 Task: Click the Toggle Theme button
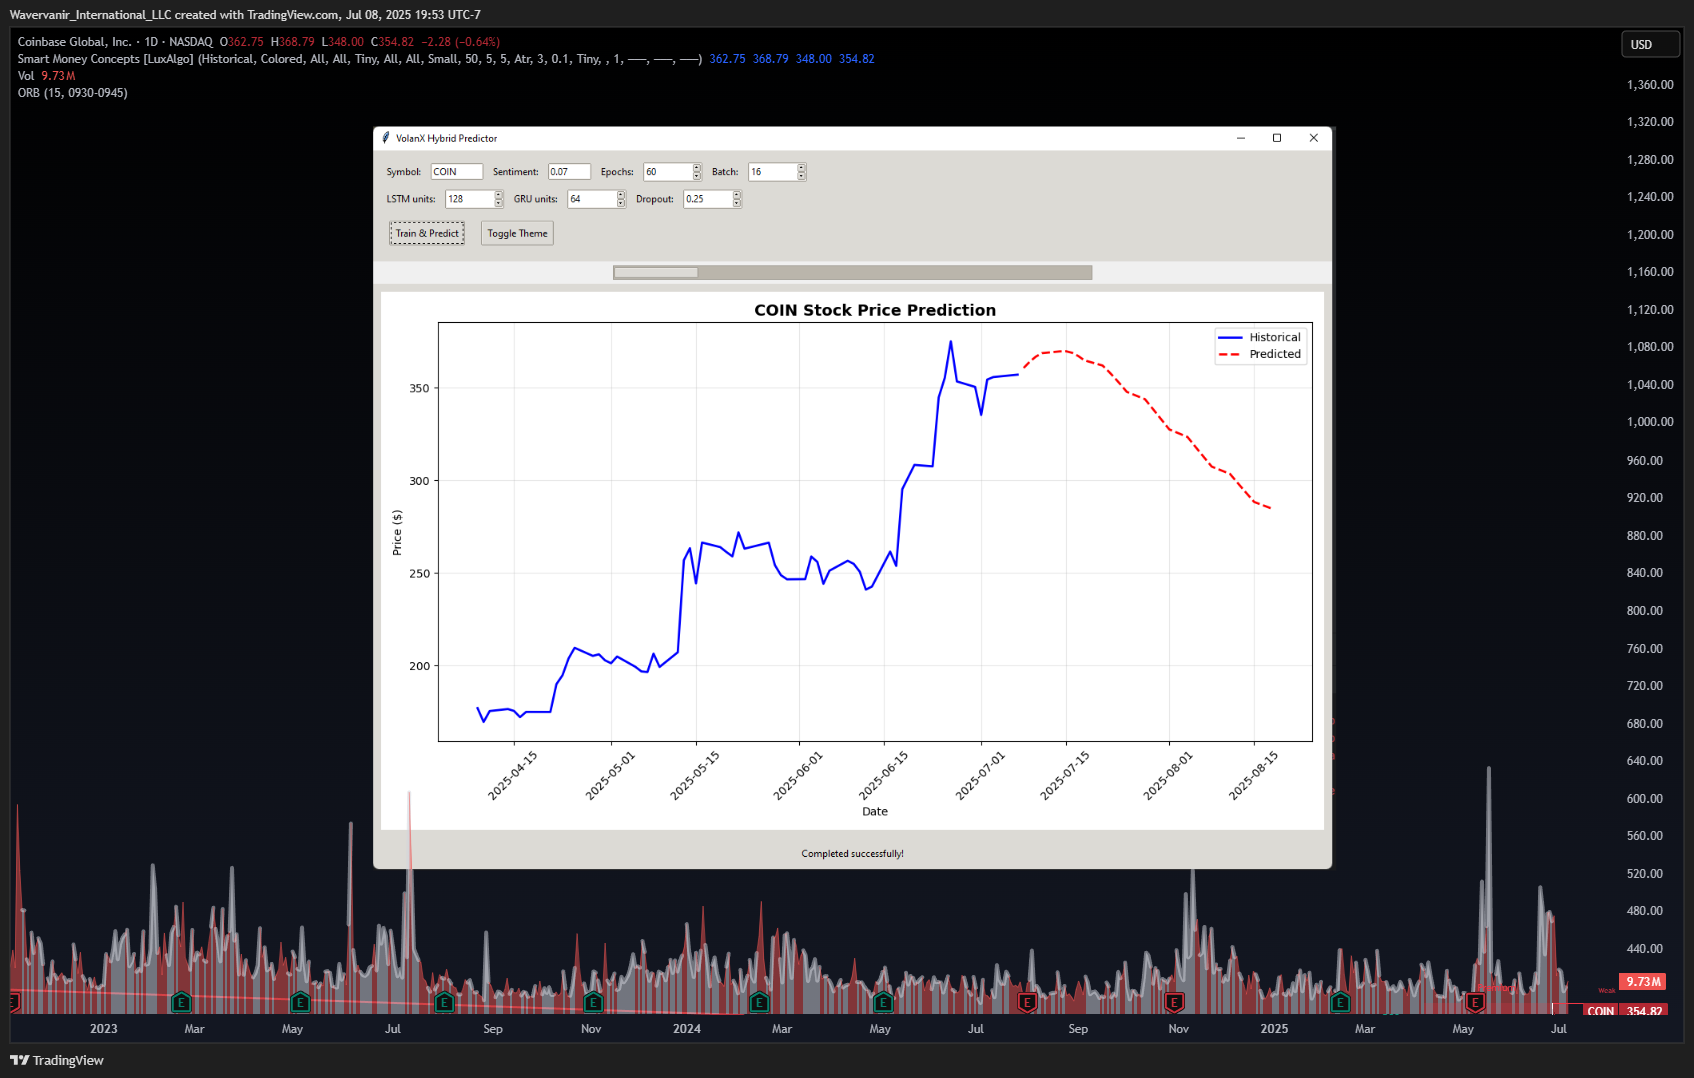517,233
